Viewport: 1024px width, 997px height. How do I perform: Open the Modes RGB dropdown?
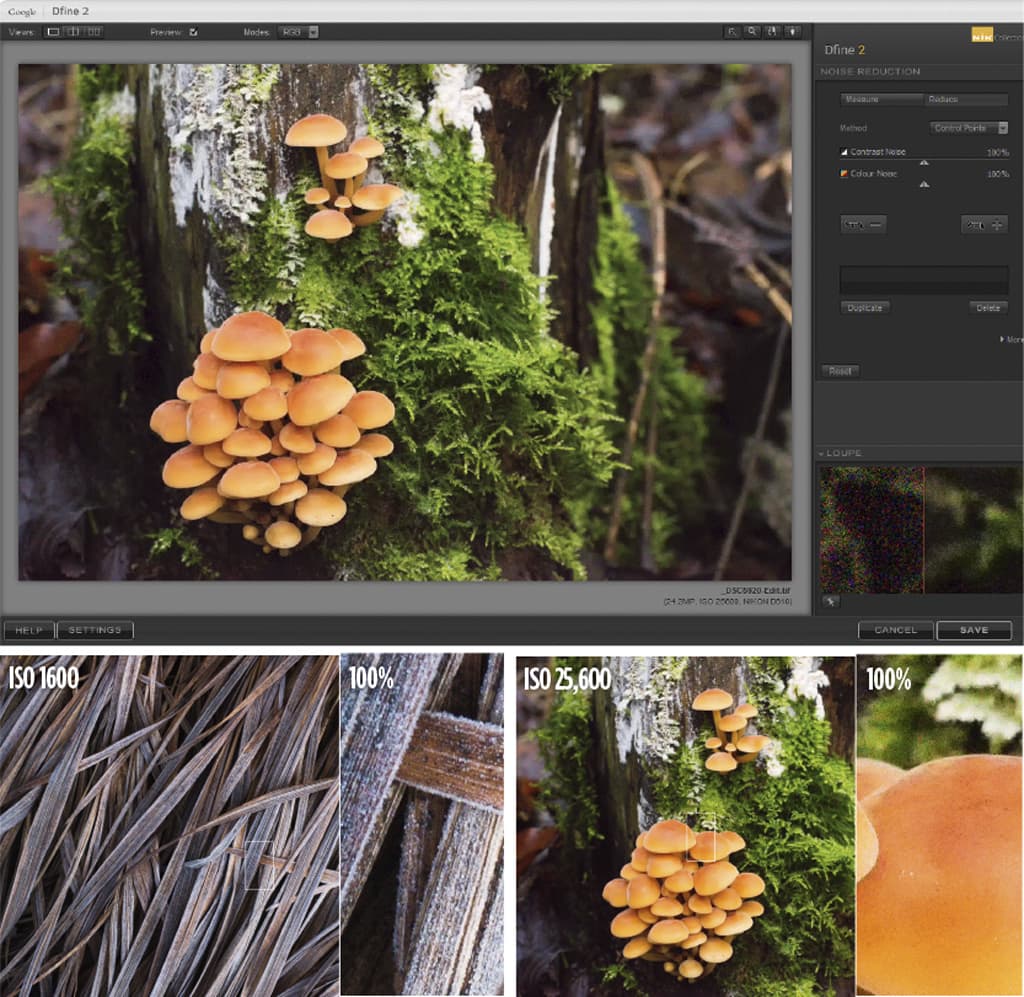pyautogui.click(x=298, y=32)
